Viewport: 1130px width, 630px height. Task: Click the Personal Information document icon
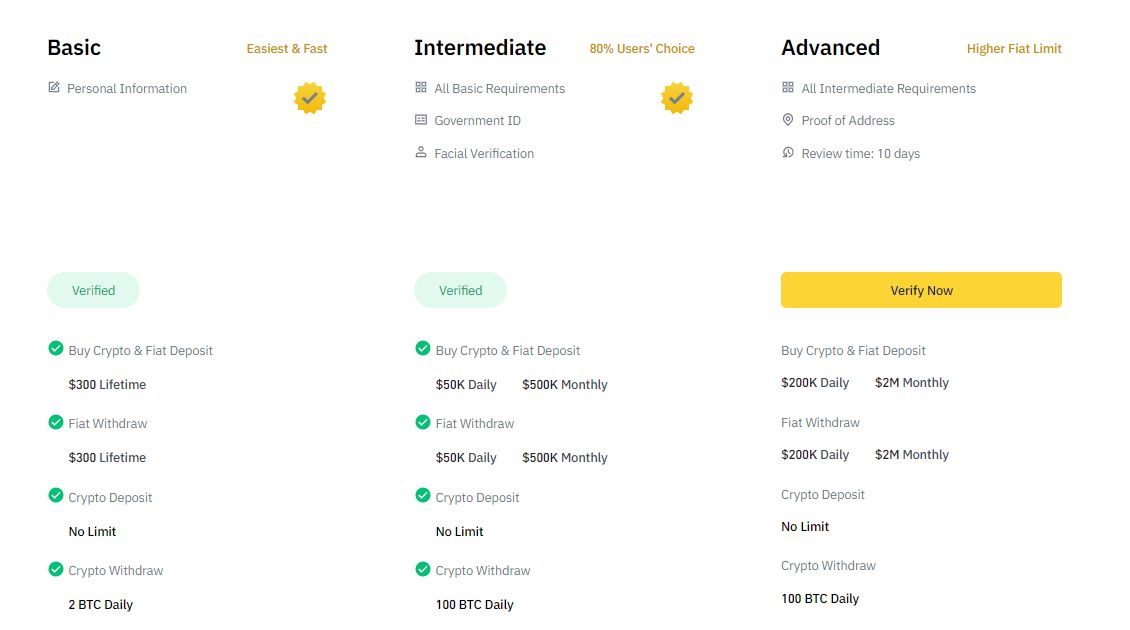(x=53, y=88)
